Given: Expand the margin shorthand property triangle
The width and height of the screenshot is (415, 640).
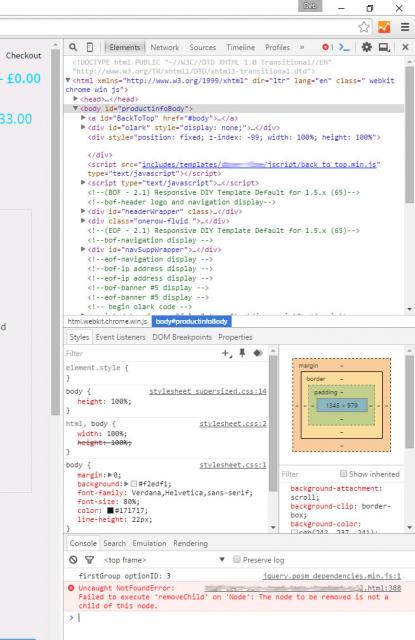Looking at the screenshot, I should click(109, 475).
